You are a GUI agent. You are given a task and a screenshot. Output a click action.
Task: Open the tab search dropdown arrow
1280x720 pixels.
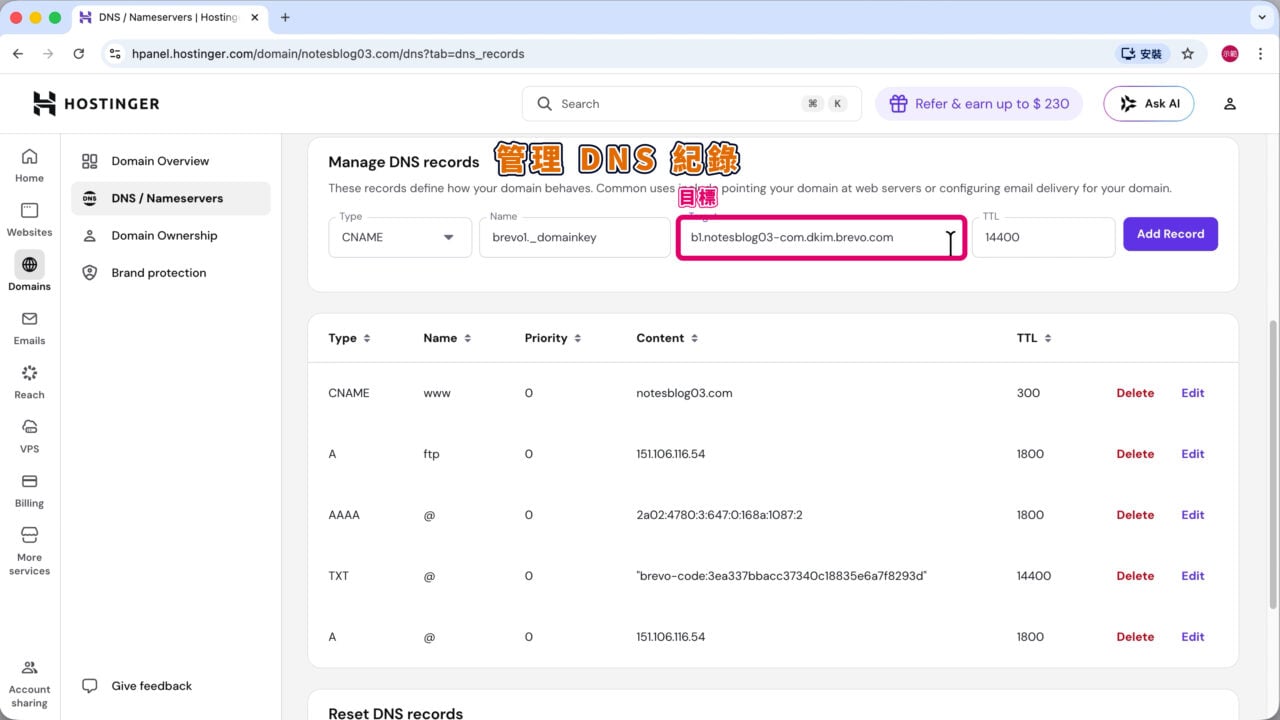pyautogui.click(x=1260, y=17)
